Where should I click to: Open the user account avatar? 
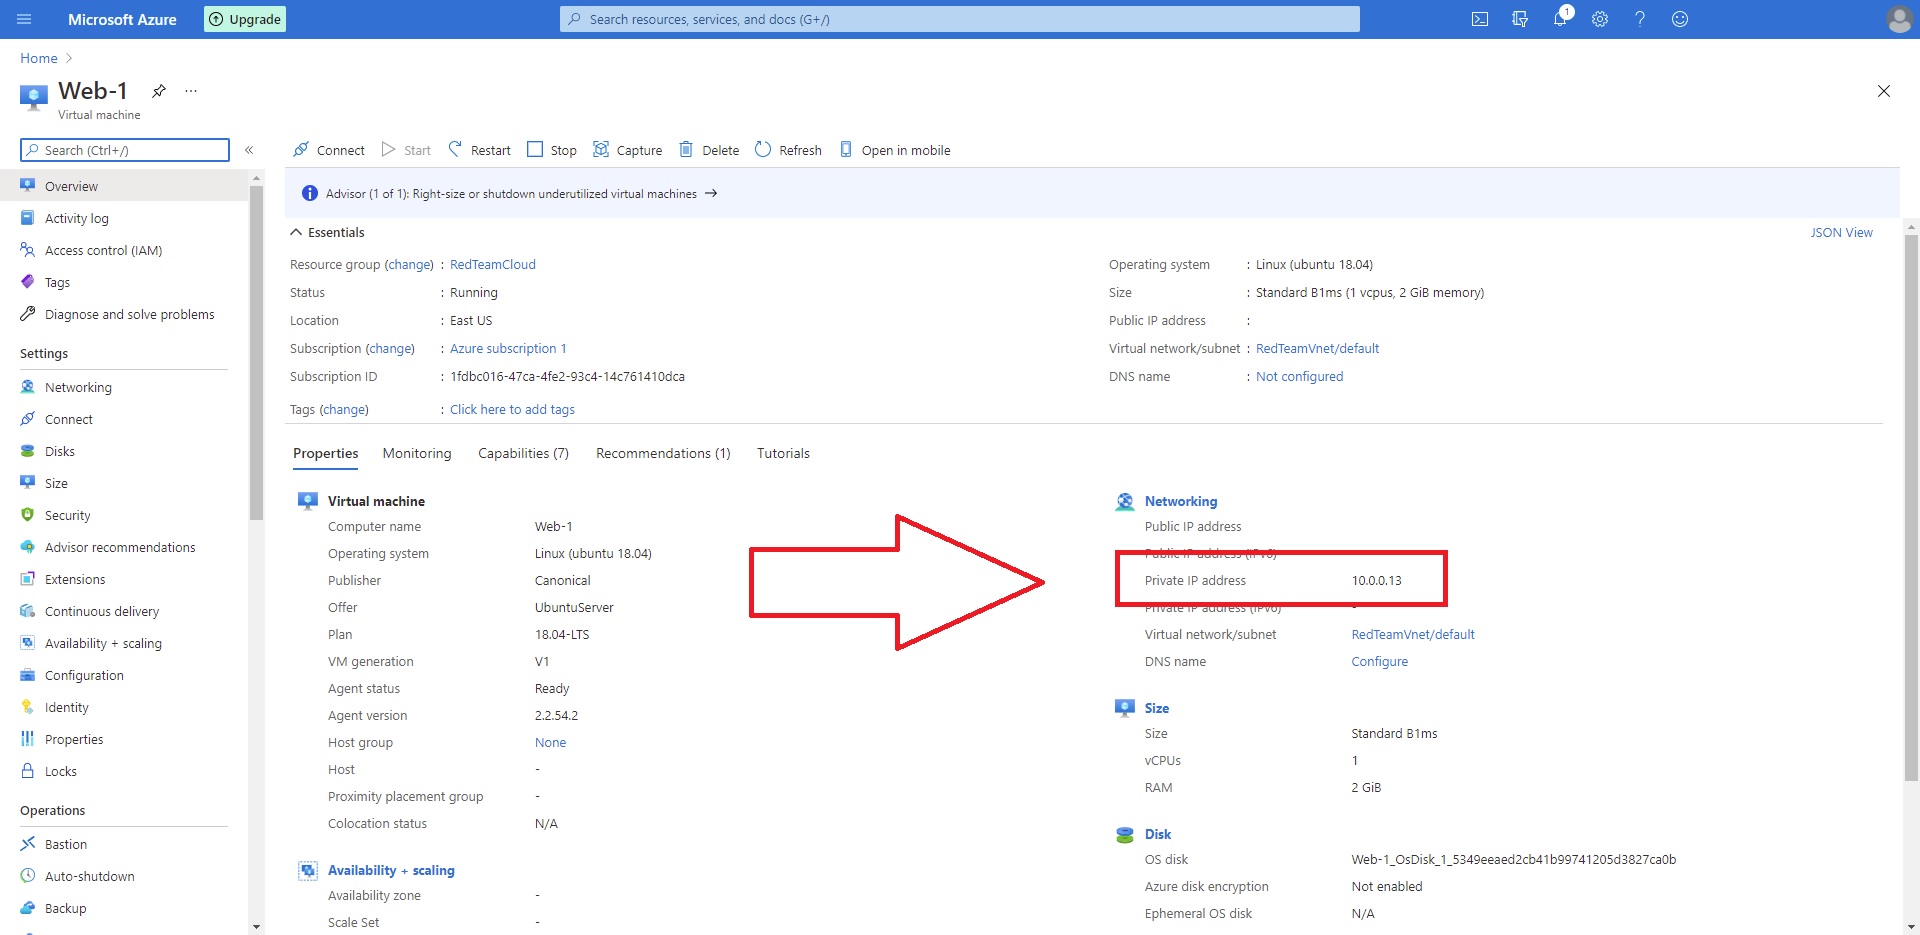coord(1899,19)
